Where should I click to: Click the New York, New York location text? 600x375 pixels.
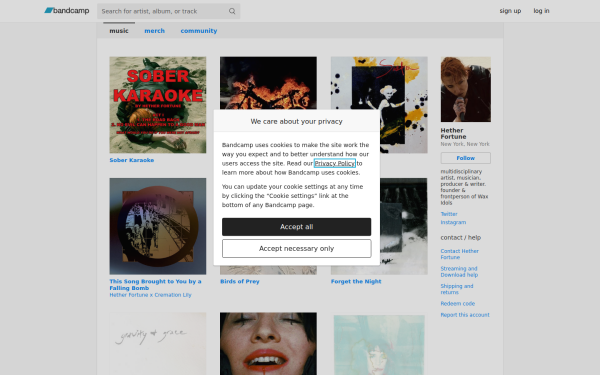pyautogui.click(x=465, y=144)
